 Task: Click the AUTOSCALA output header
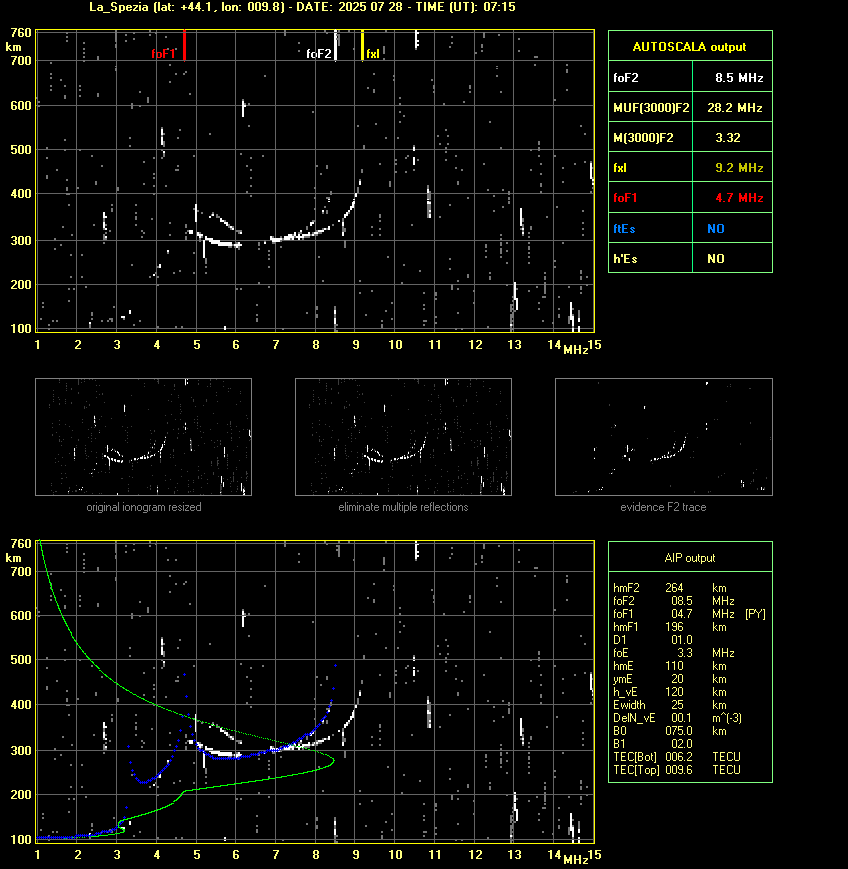(689, 47)
